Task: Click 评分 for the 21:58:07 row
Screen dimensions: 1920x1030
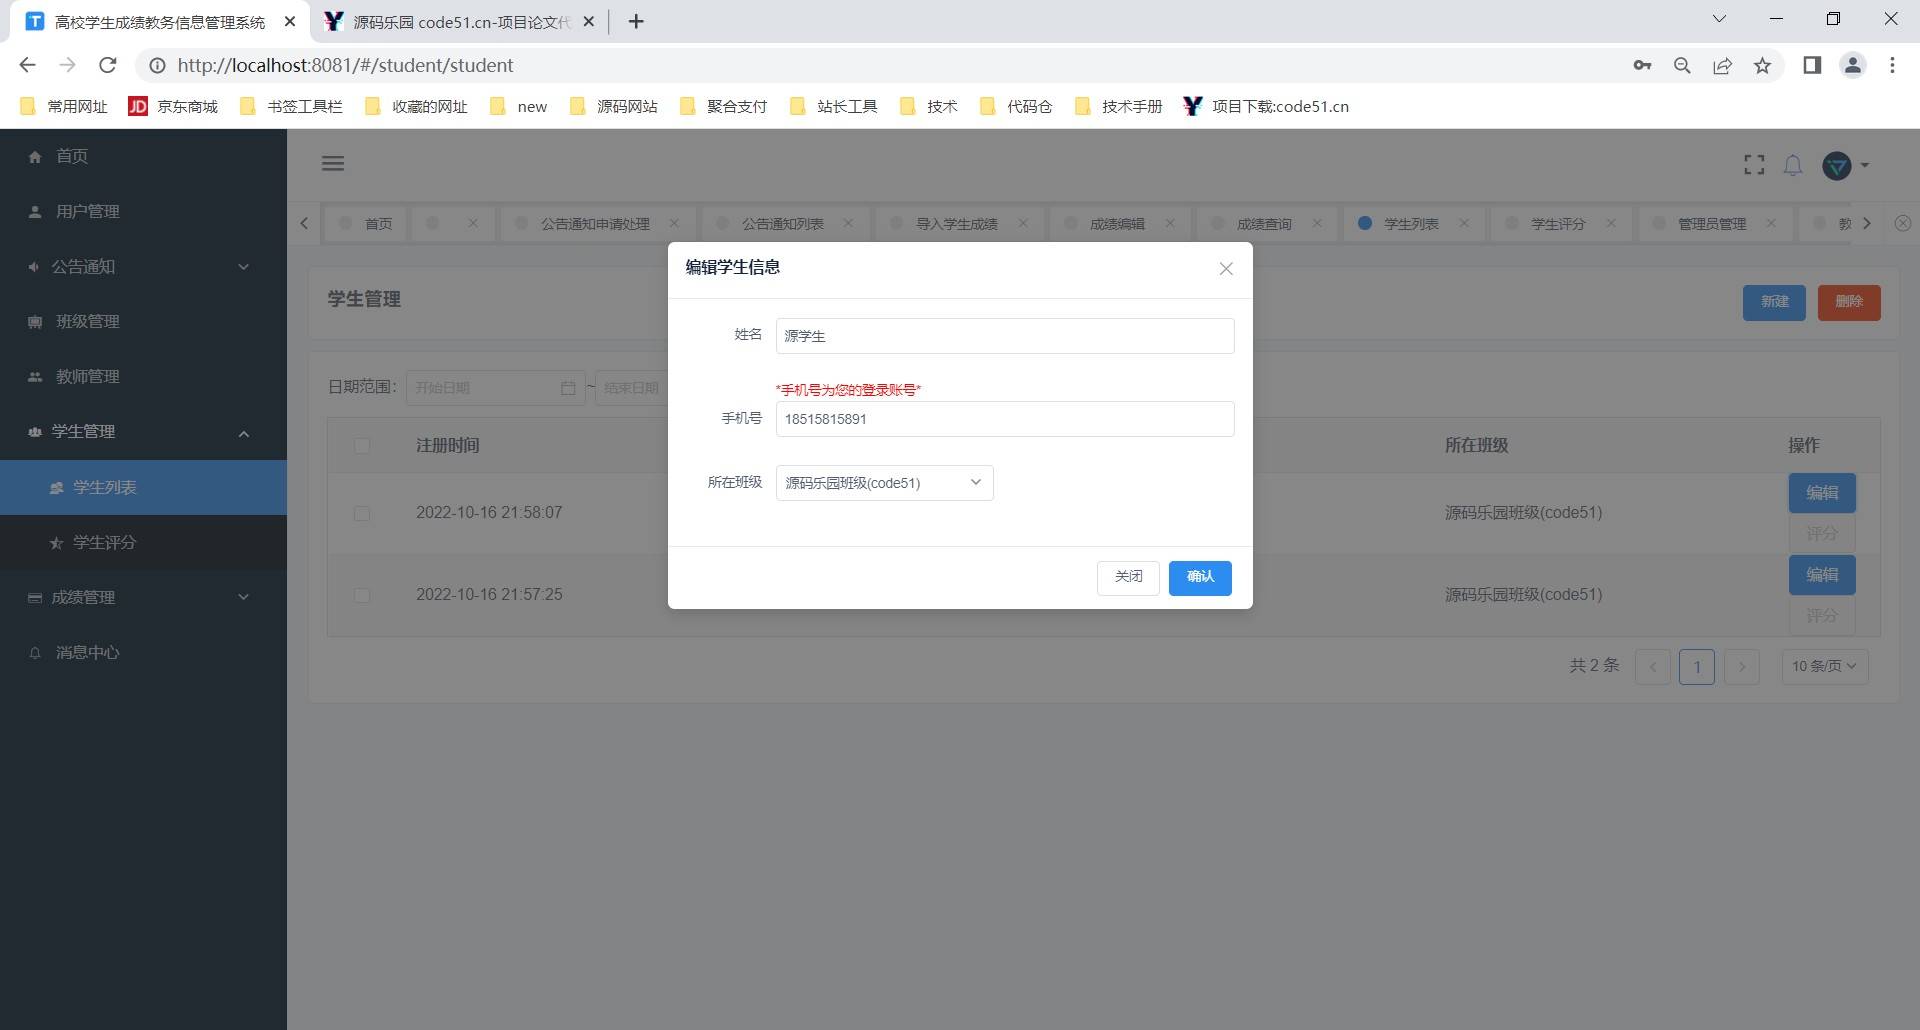Action: click(x=1822, y=534)
